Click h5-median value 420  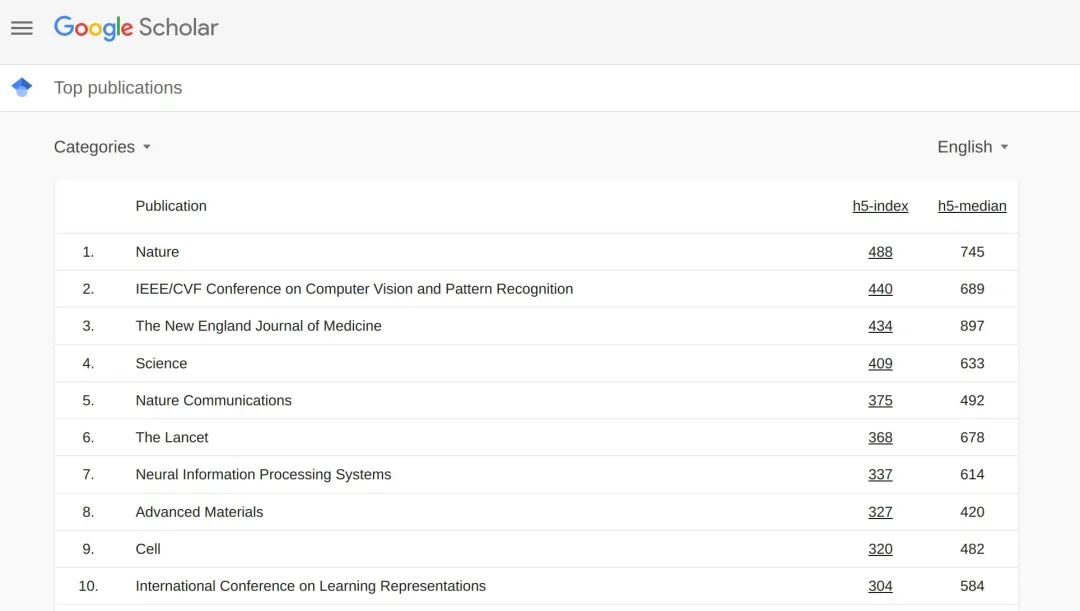click(x=972, y=512)
